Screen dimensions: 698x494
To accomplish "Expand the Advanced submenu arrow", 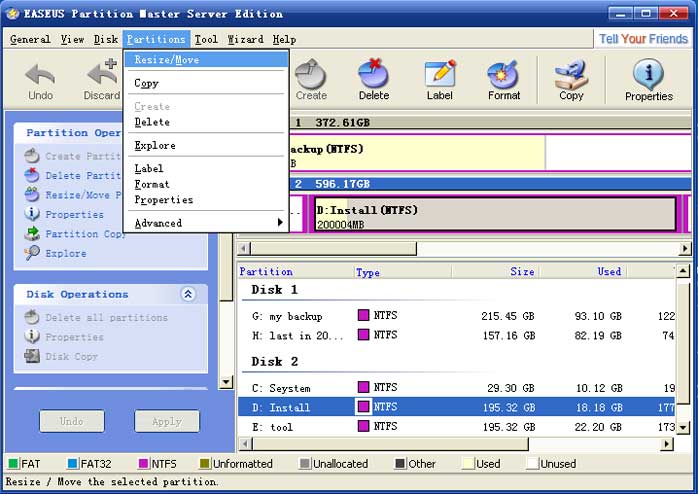I will [280, 222].
